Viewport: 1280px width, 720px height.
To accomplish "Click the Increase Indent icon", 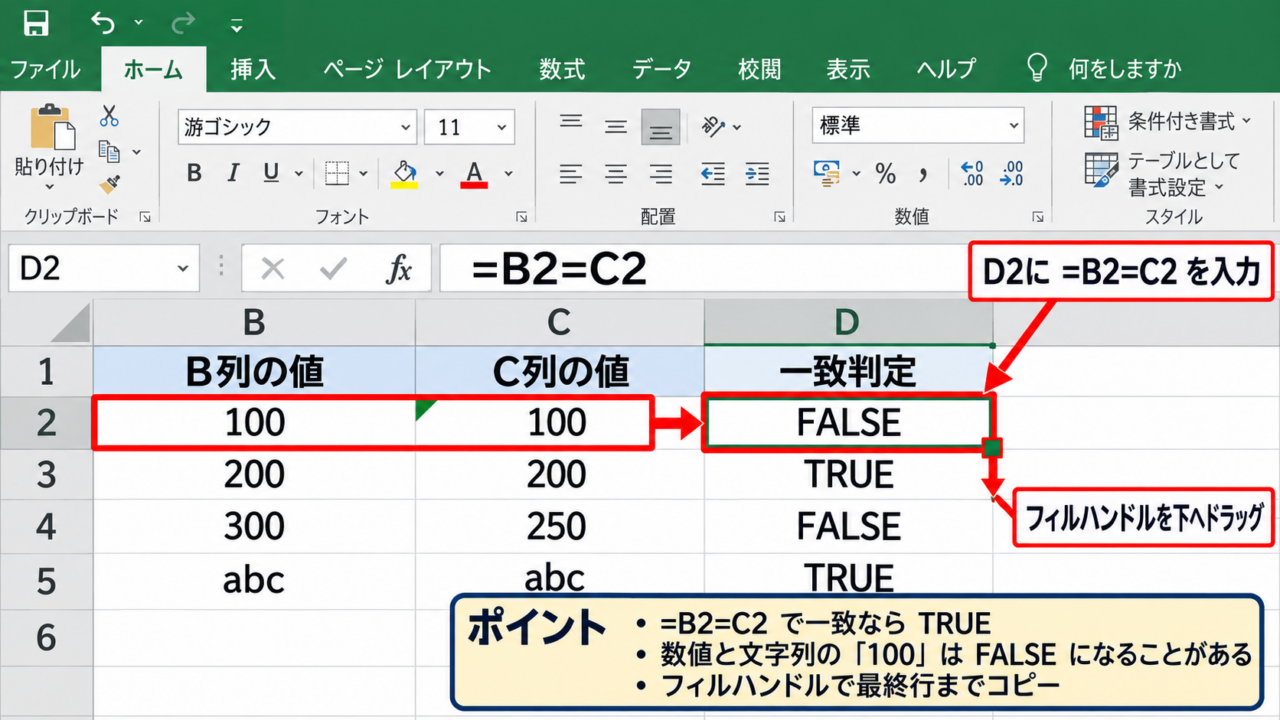I will [758, 174].
